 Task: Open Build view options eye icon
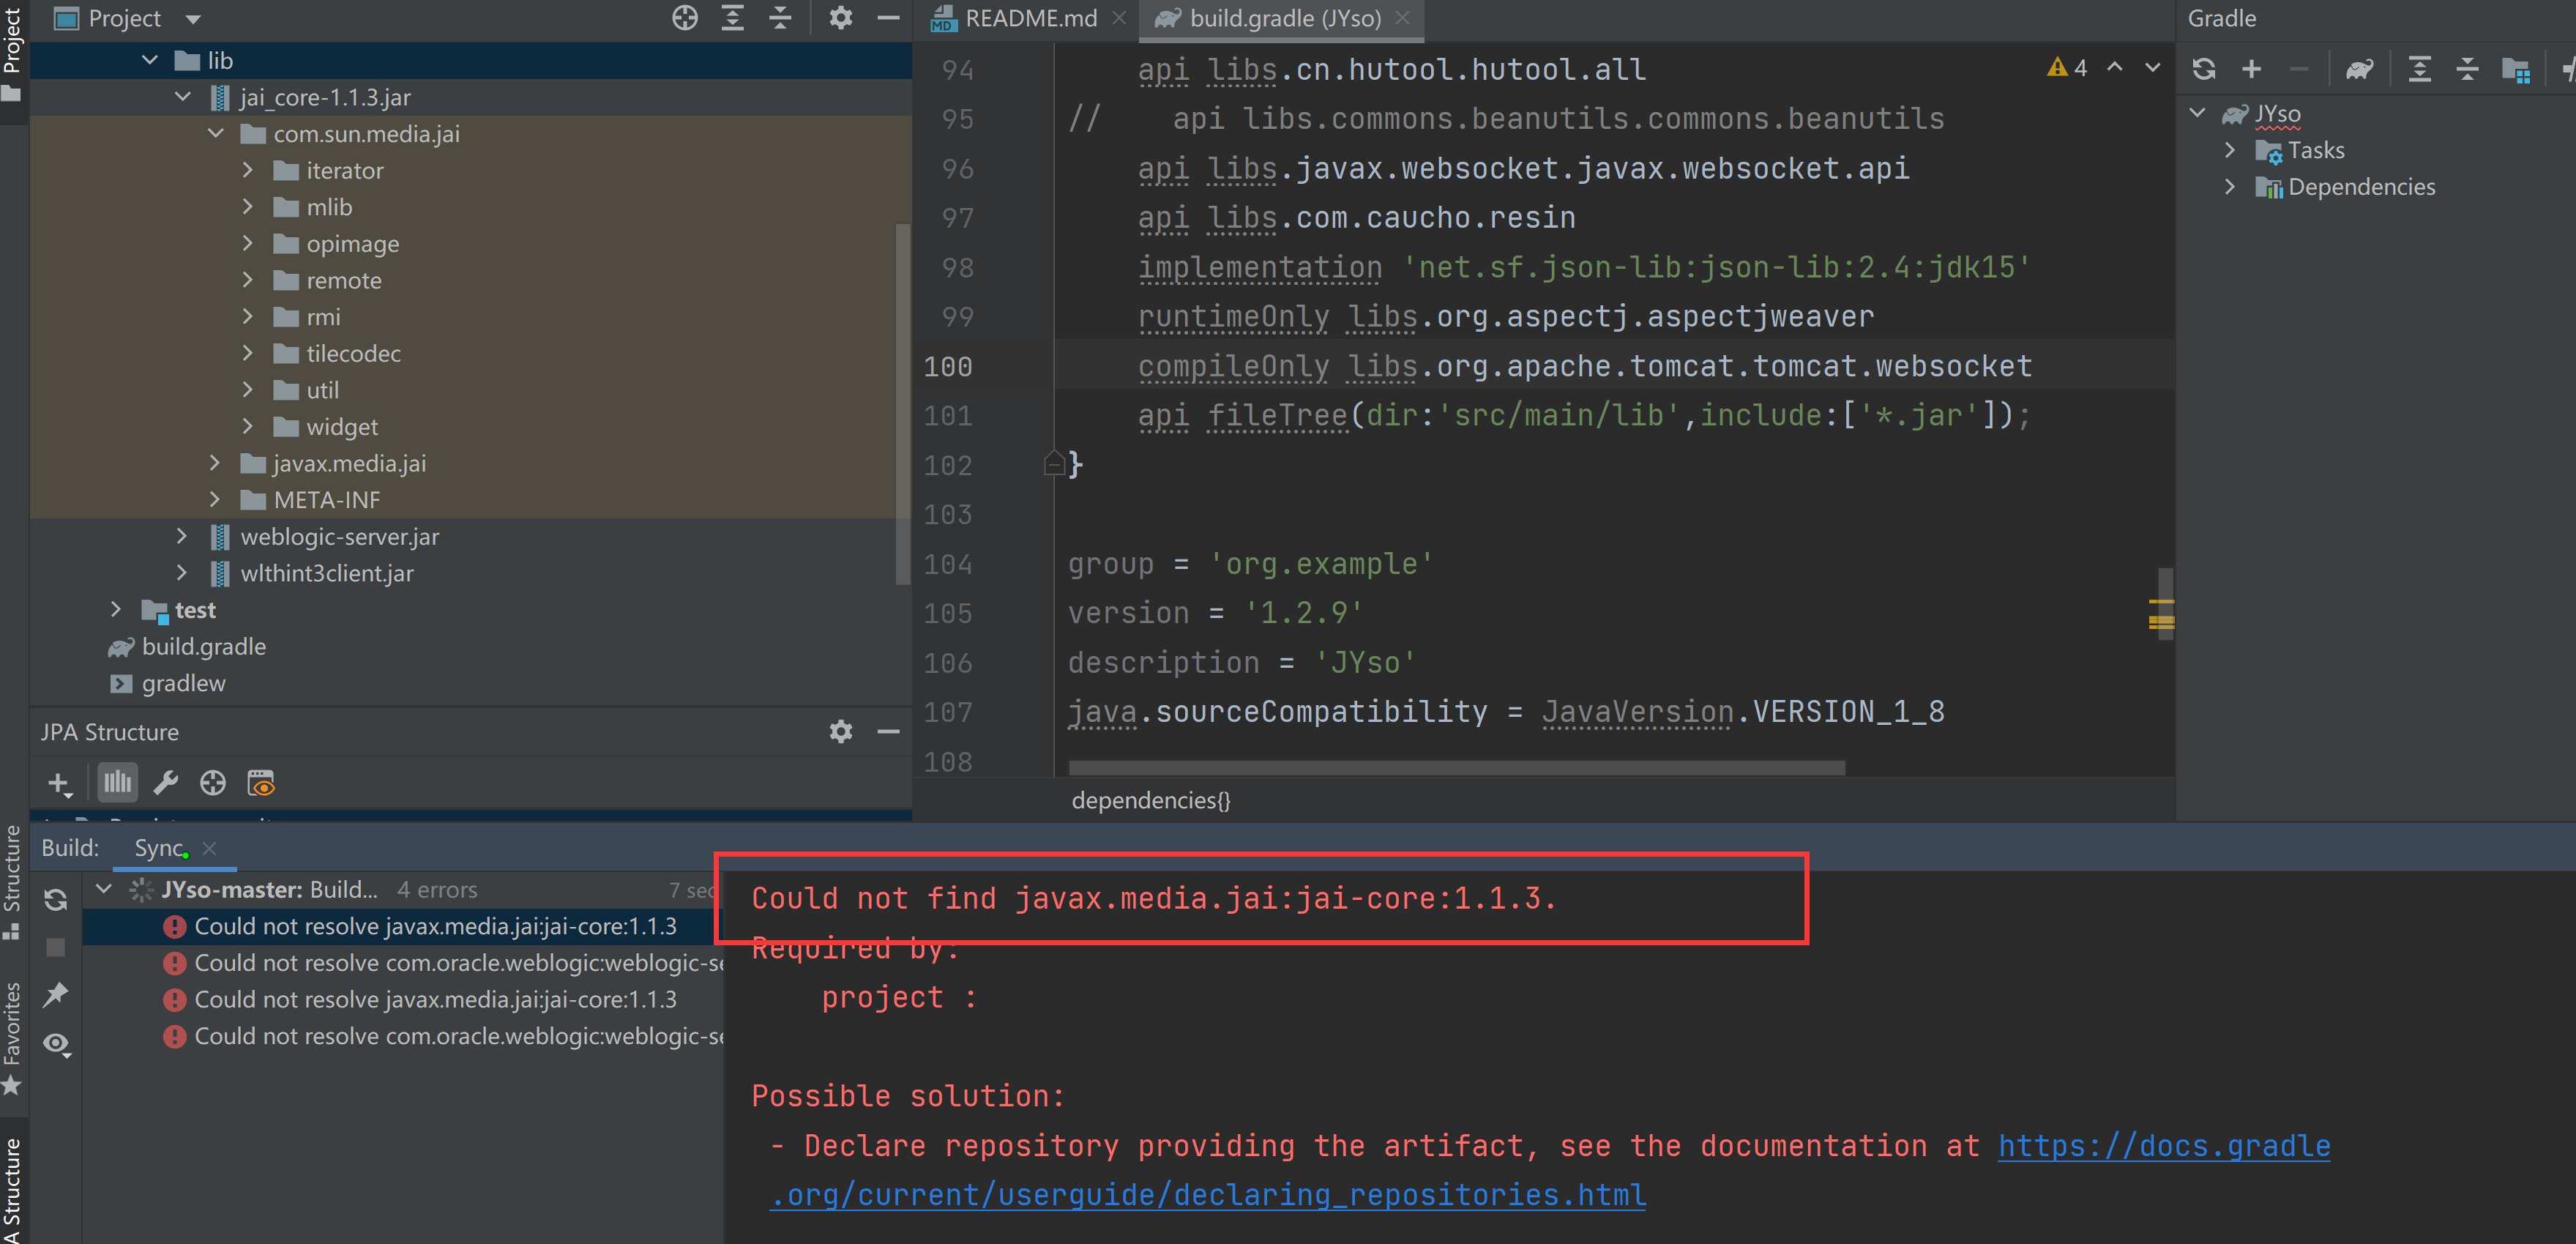pyautogui.click(x=56, y=1044)
